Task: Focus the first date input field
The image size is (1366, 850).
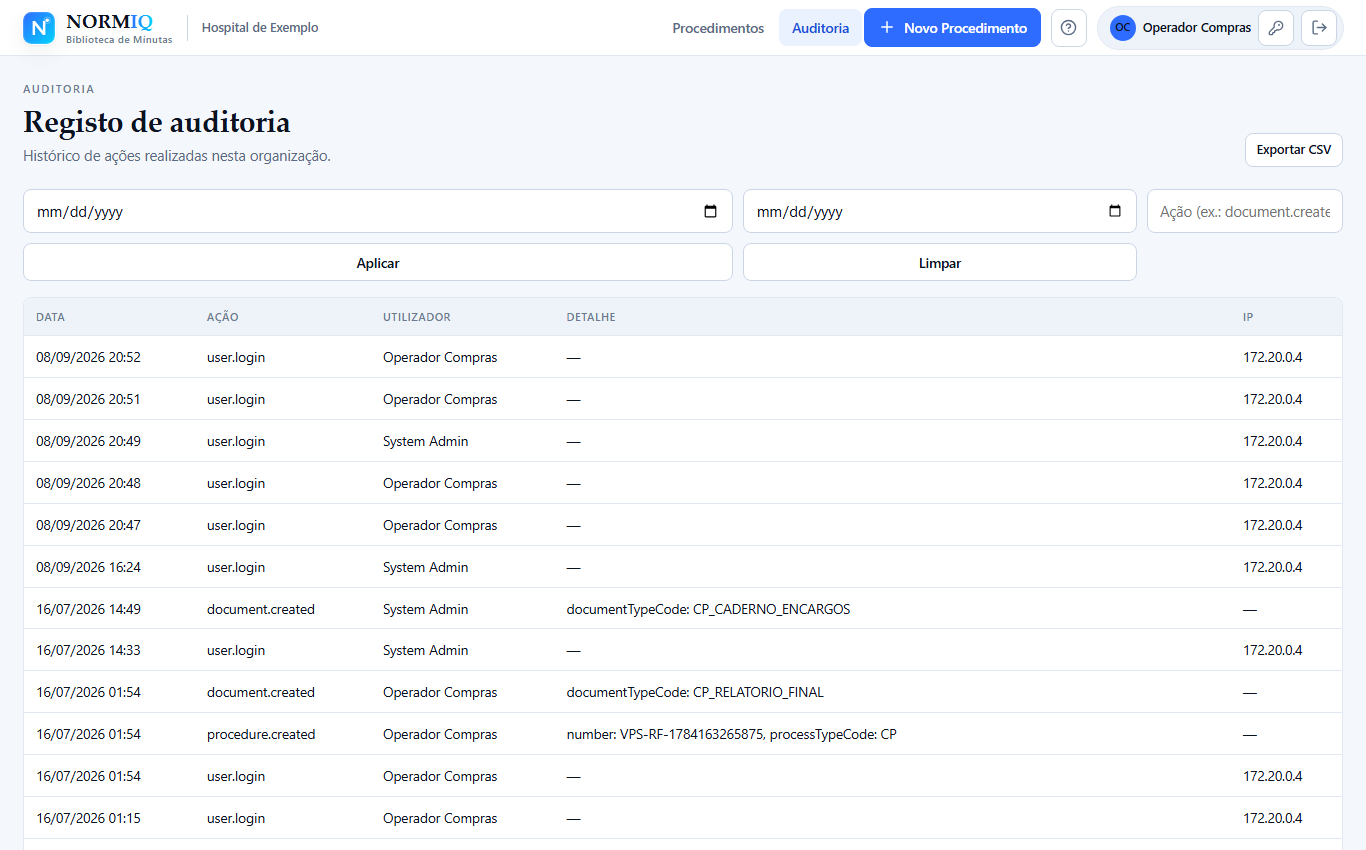Action: [x=378, y=212]
